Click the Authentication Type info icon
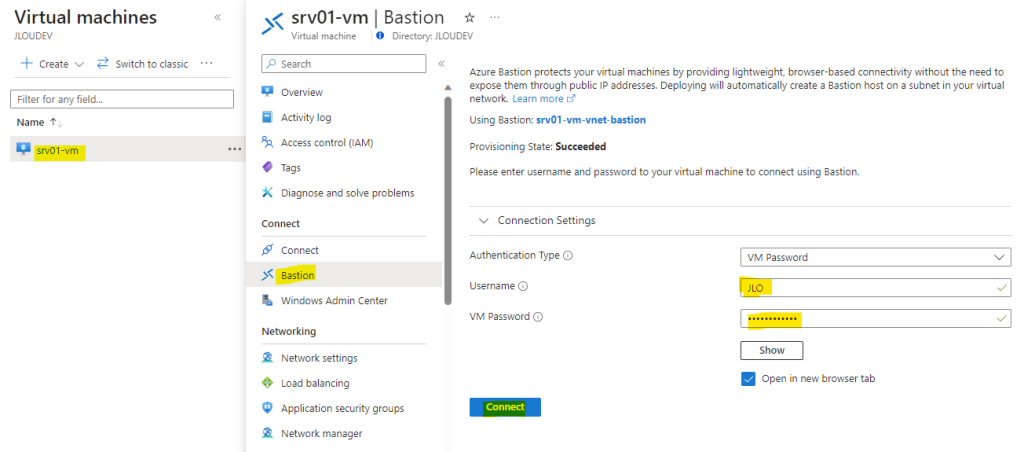 coord(568,256)
